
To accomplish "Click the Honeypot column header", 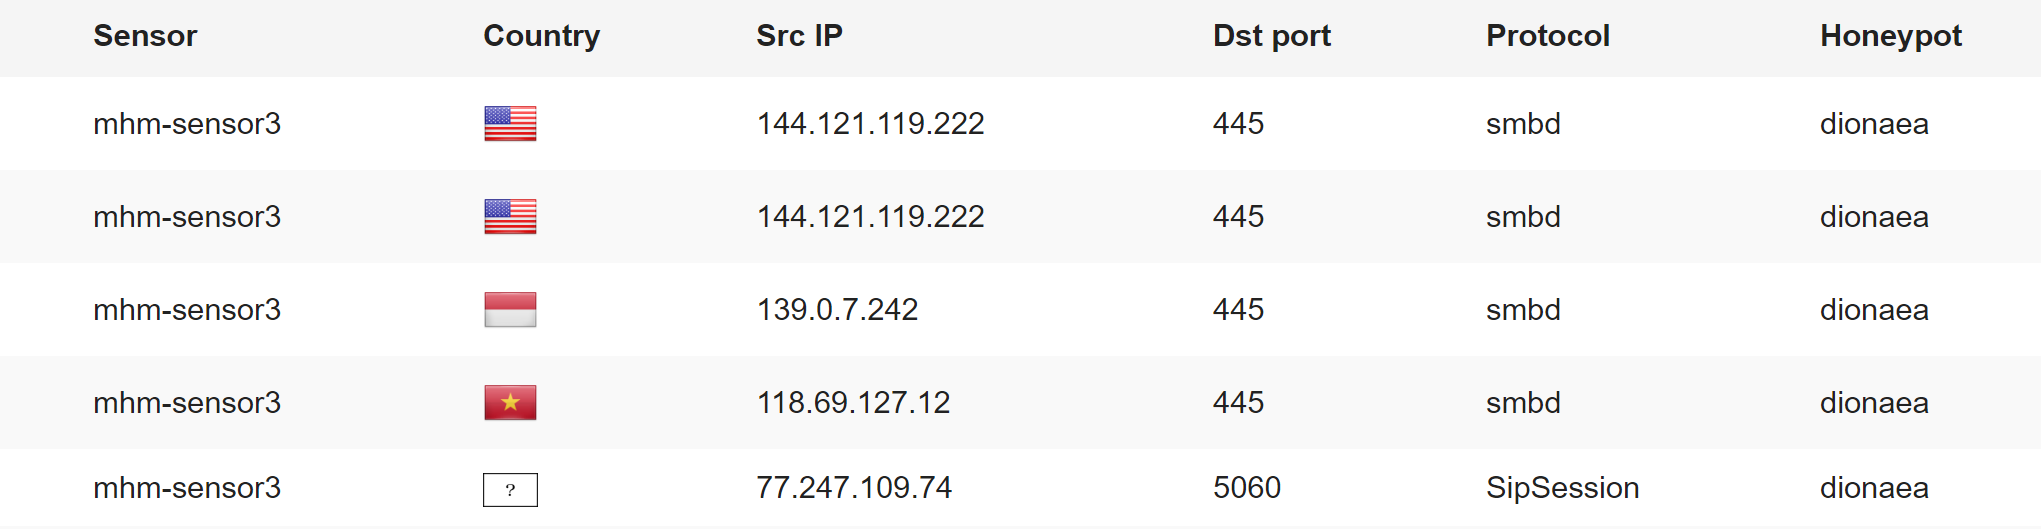I will point(1890,36).
